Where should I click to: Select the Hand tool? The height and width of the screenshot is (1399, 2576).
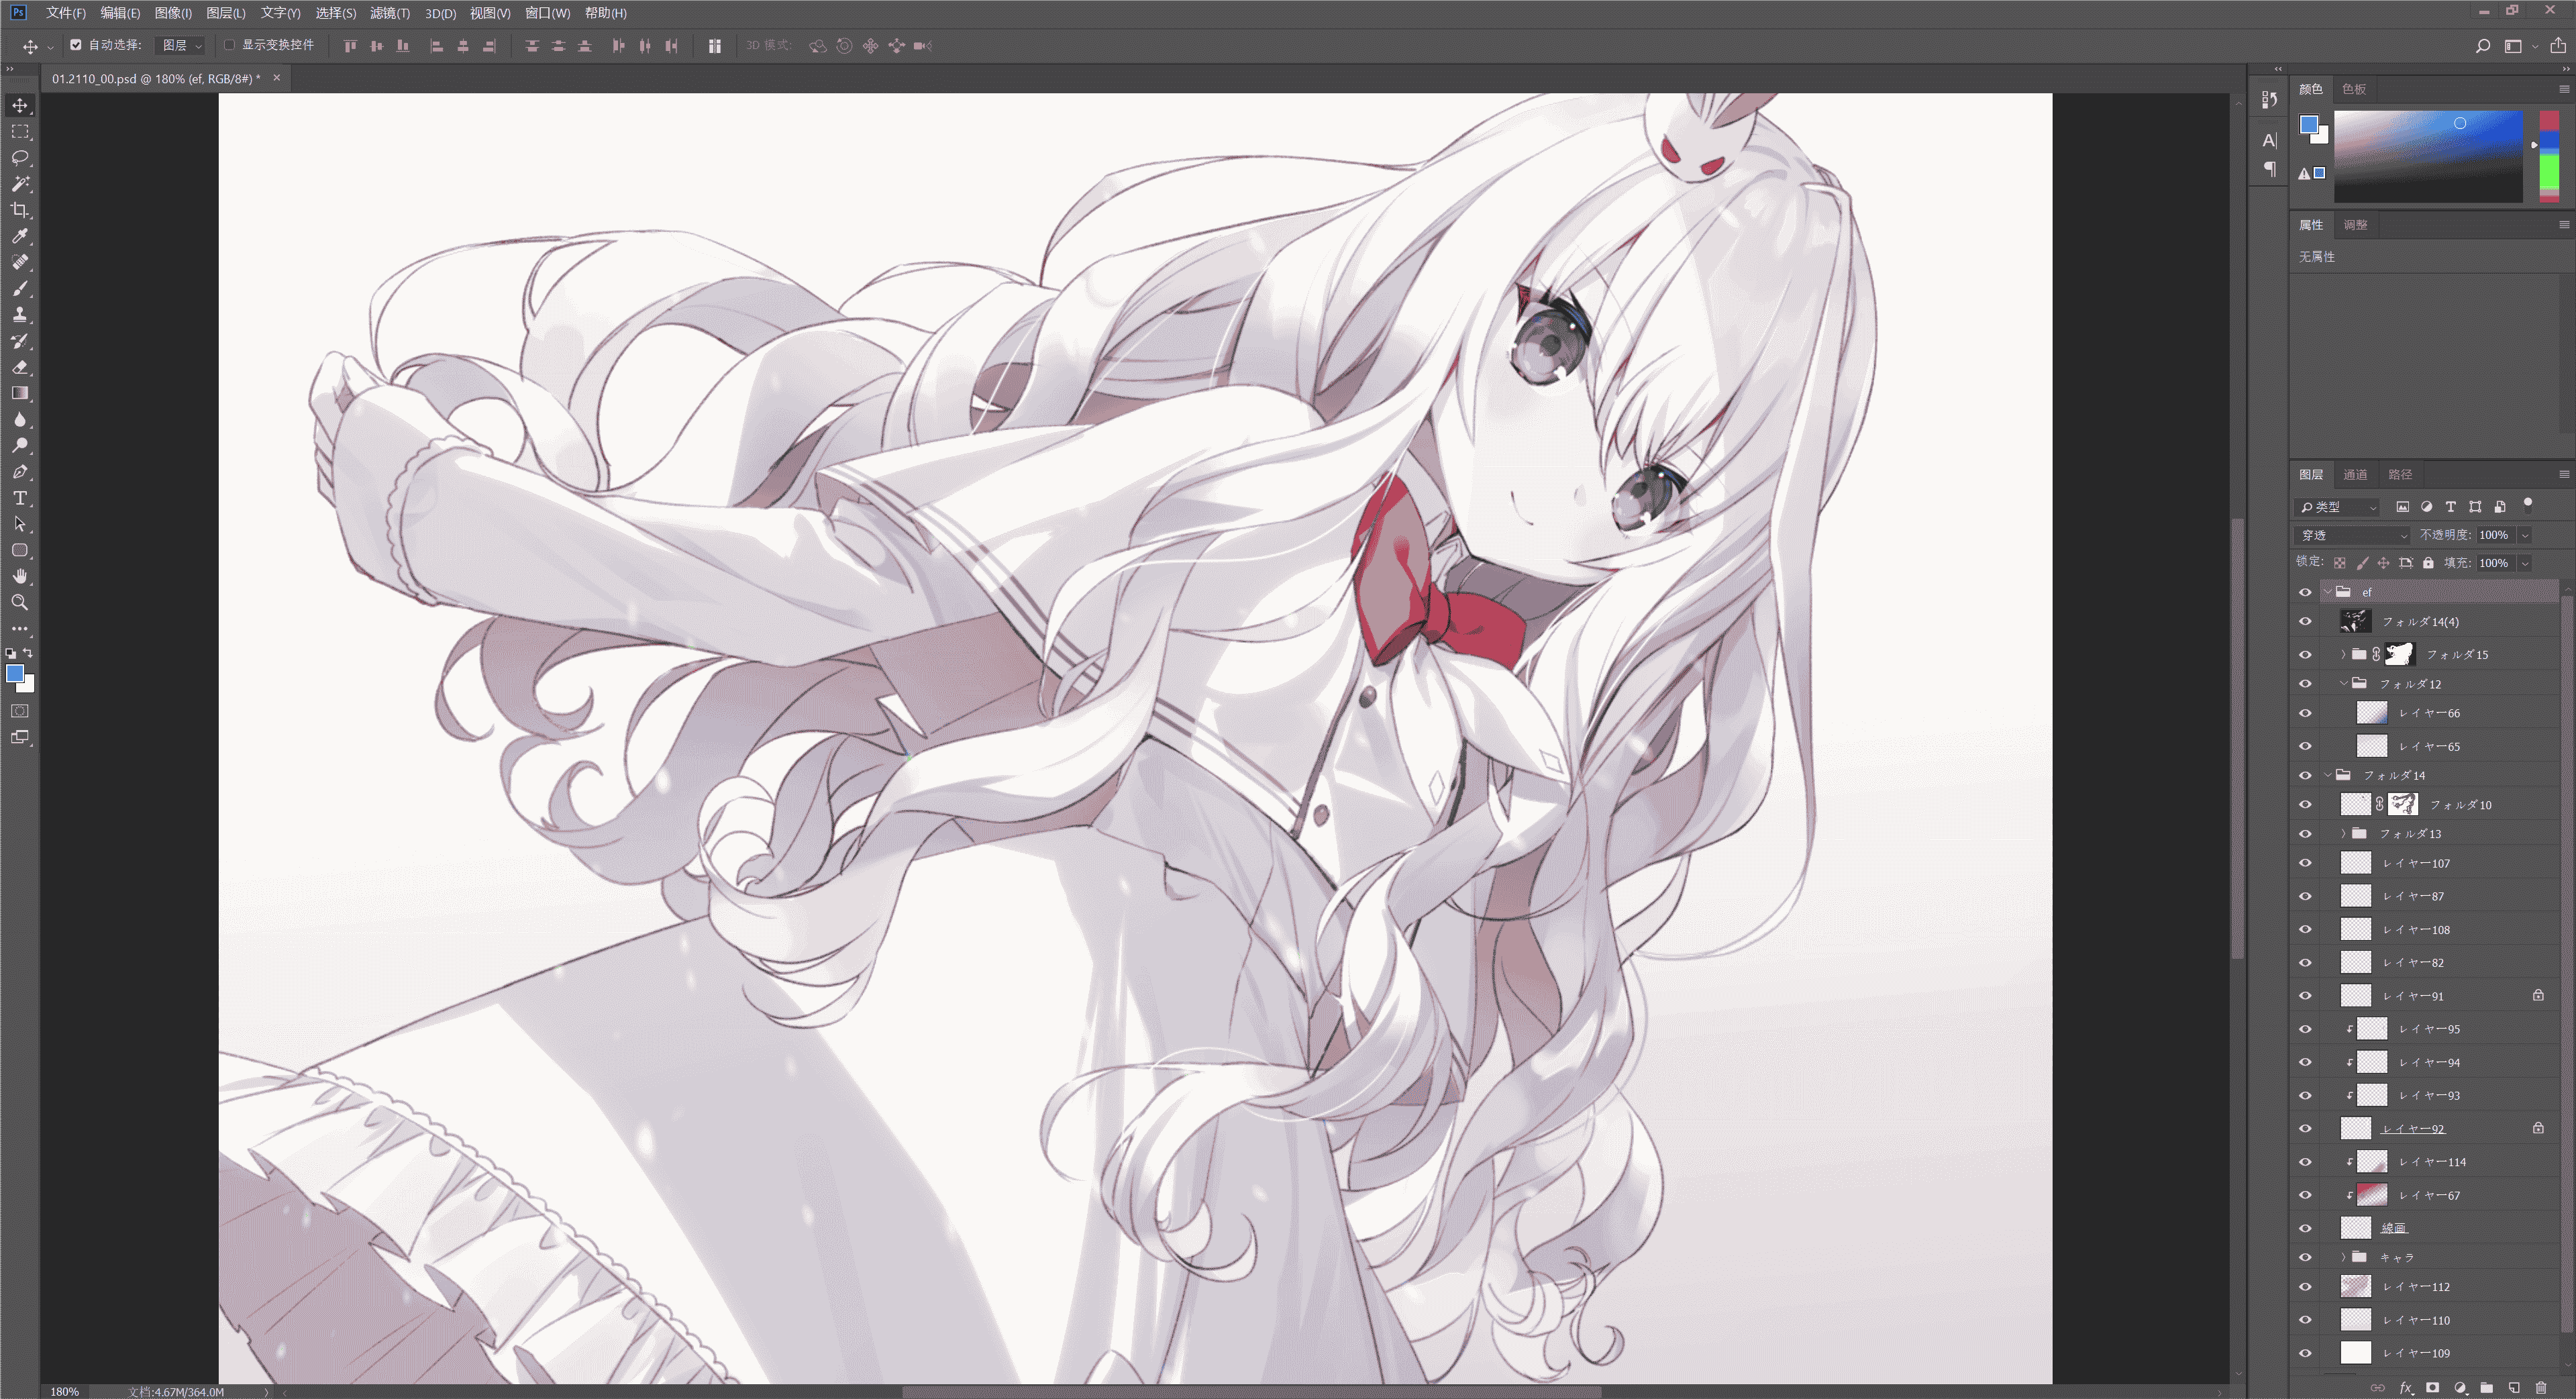pos(20,576)
